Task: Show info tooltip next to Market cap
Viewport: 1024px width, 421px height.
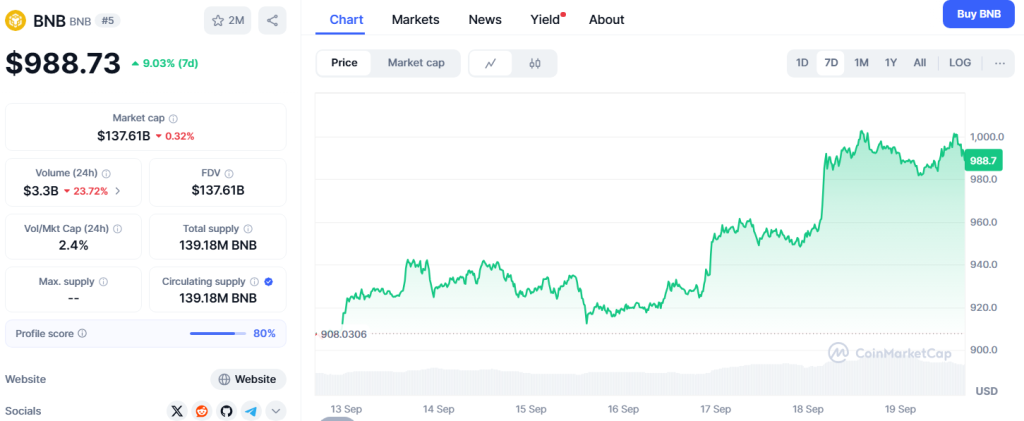Action: point(173,119)
